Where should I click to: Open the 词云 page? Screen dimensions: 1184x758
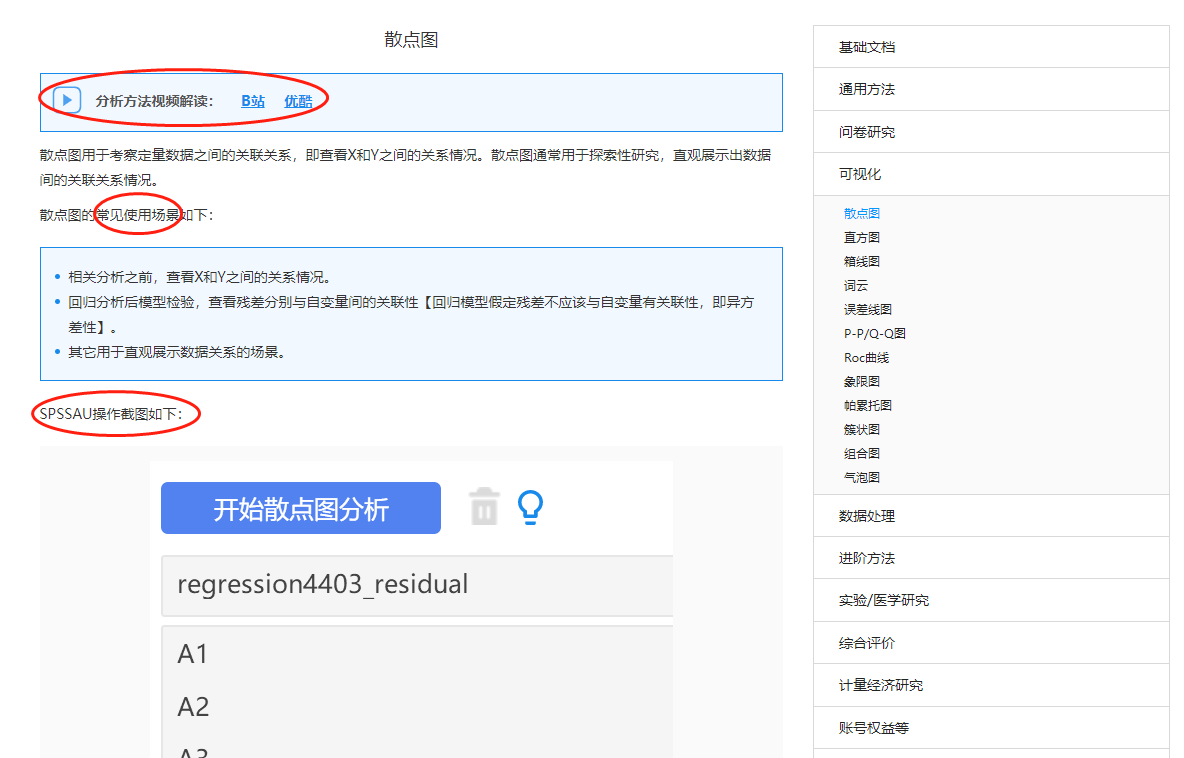coord(857,285)
